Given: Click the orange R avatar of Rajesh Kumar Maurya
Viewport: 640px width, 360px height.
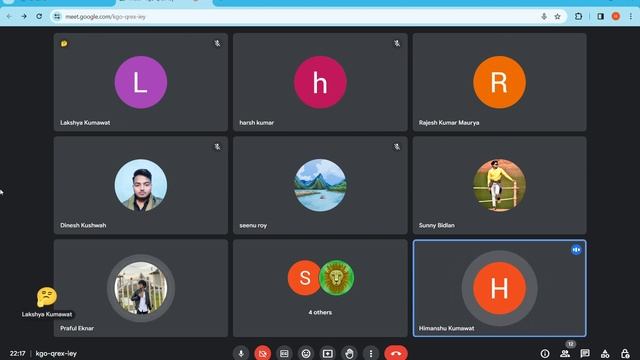Looking at the screenshot, I should 500,82.
